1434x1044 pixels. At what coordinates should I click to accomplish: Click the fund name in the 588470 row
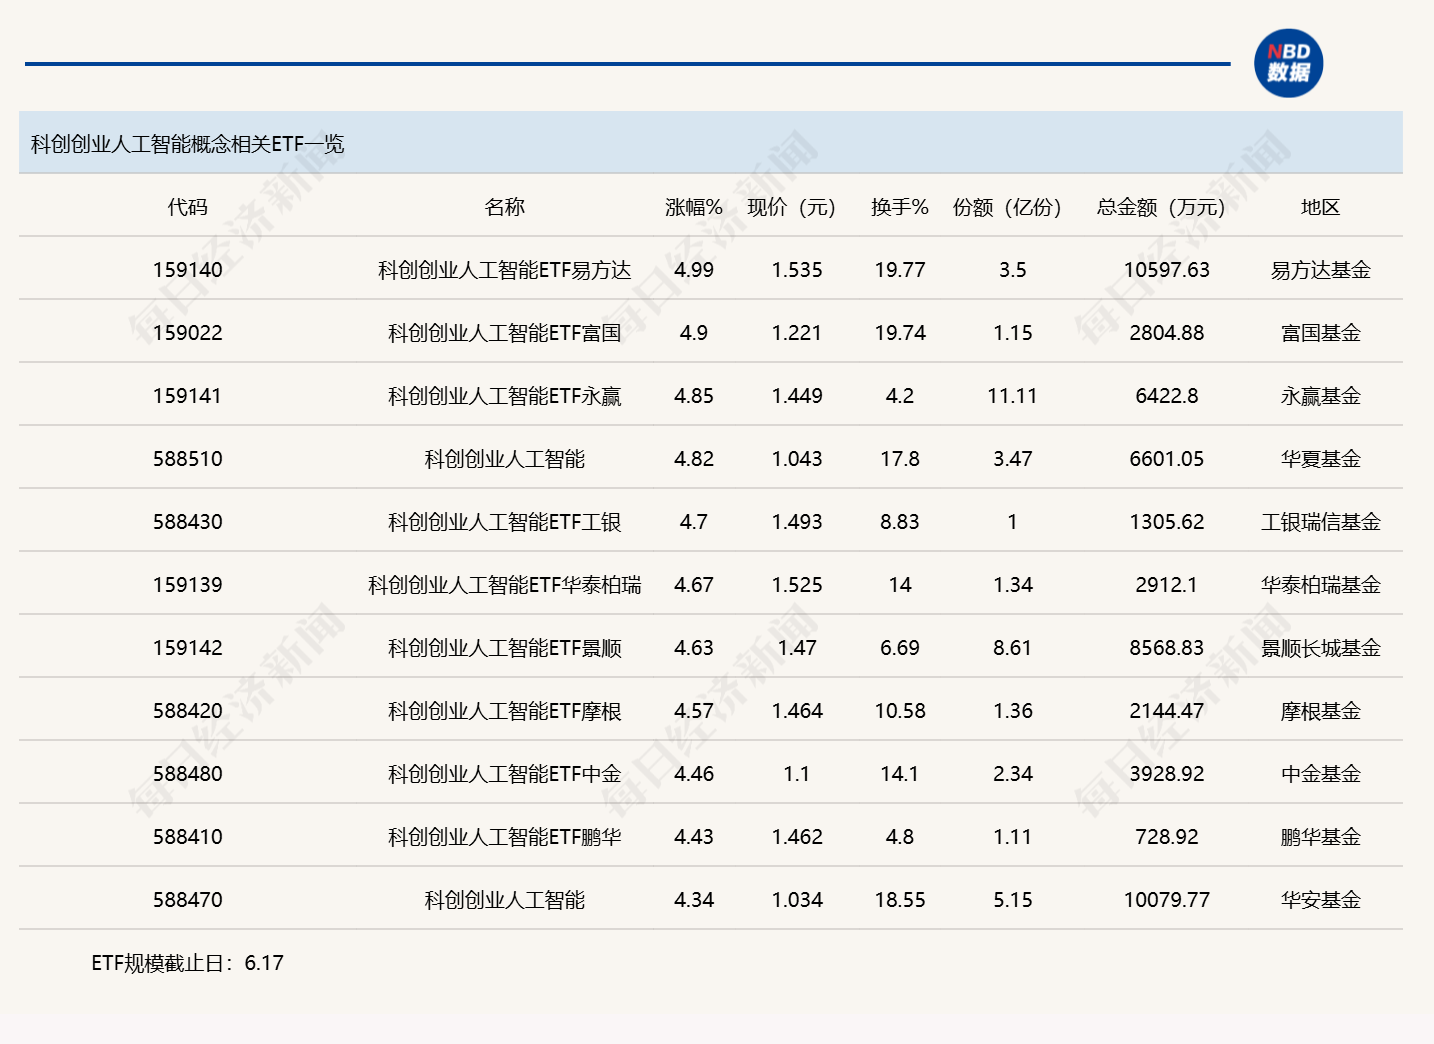[505, 900]
